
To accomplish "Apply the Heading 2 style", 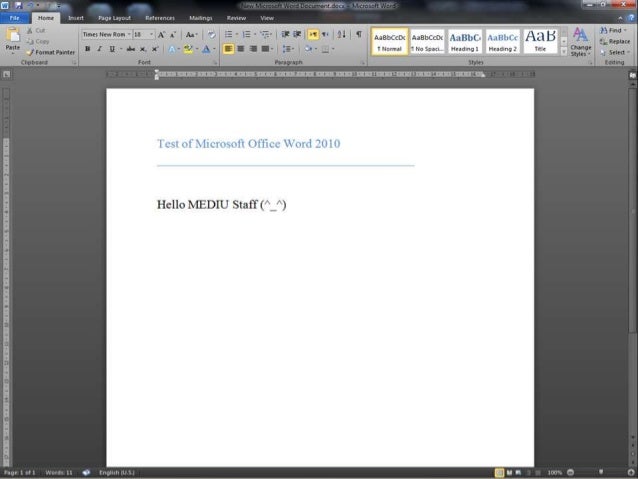I will click(x=503, y=42).
